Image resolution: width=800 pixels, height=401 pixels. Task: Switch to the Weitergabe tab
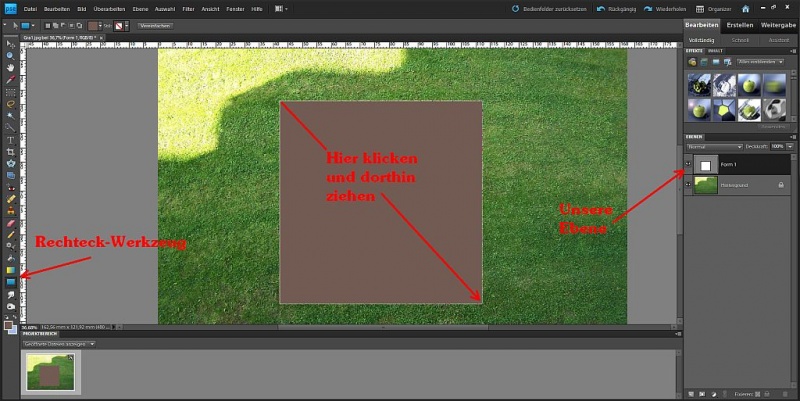tap(779, 24)
